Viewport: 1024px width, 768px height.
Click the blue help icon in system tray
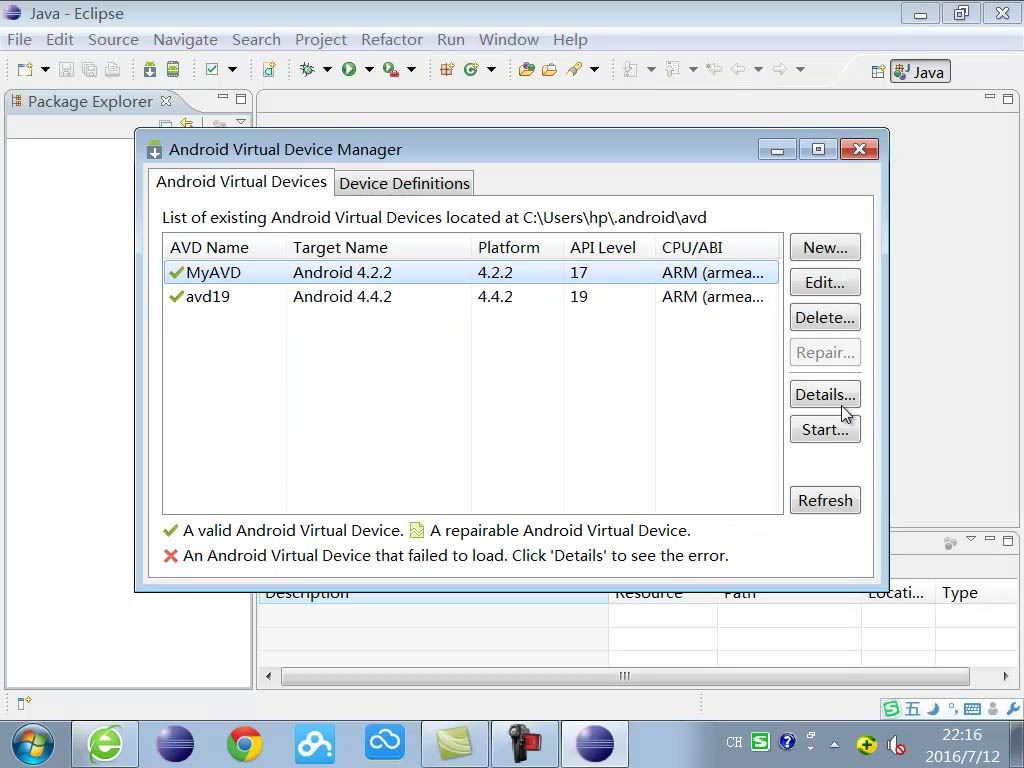(788, 741)
